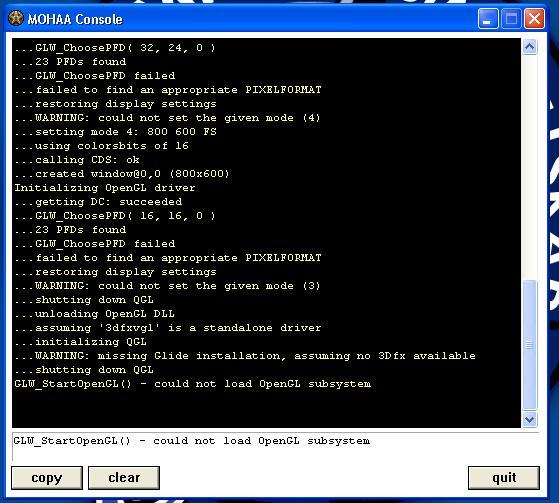Quit the MOHAA console

click(x=504, y=478)
